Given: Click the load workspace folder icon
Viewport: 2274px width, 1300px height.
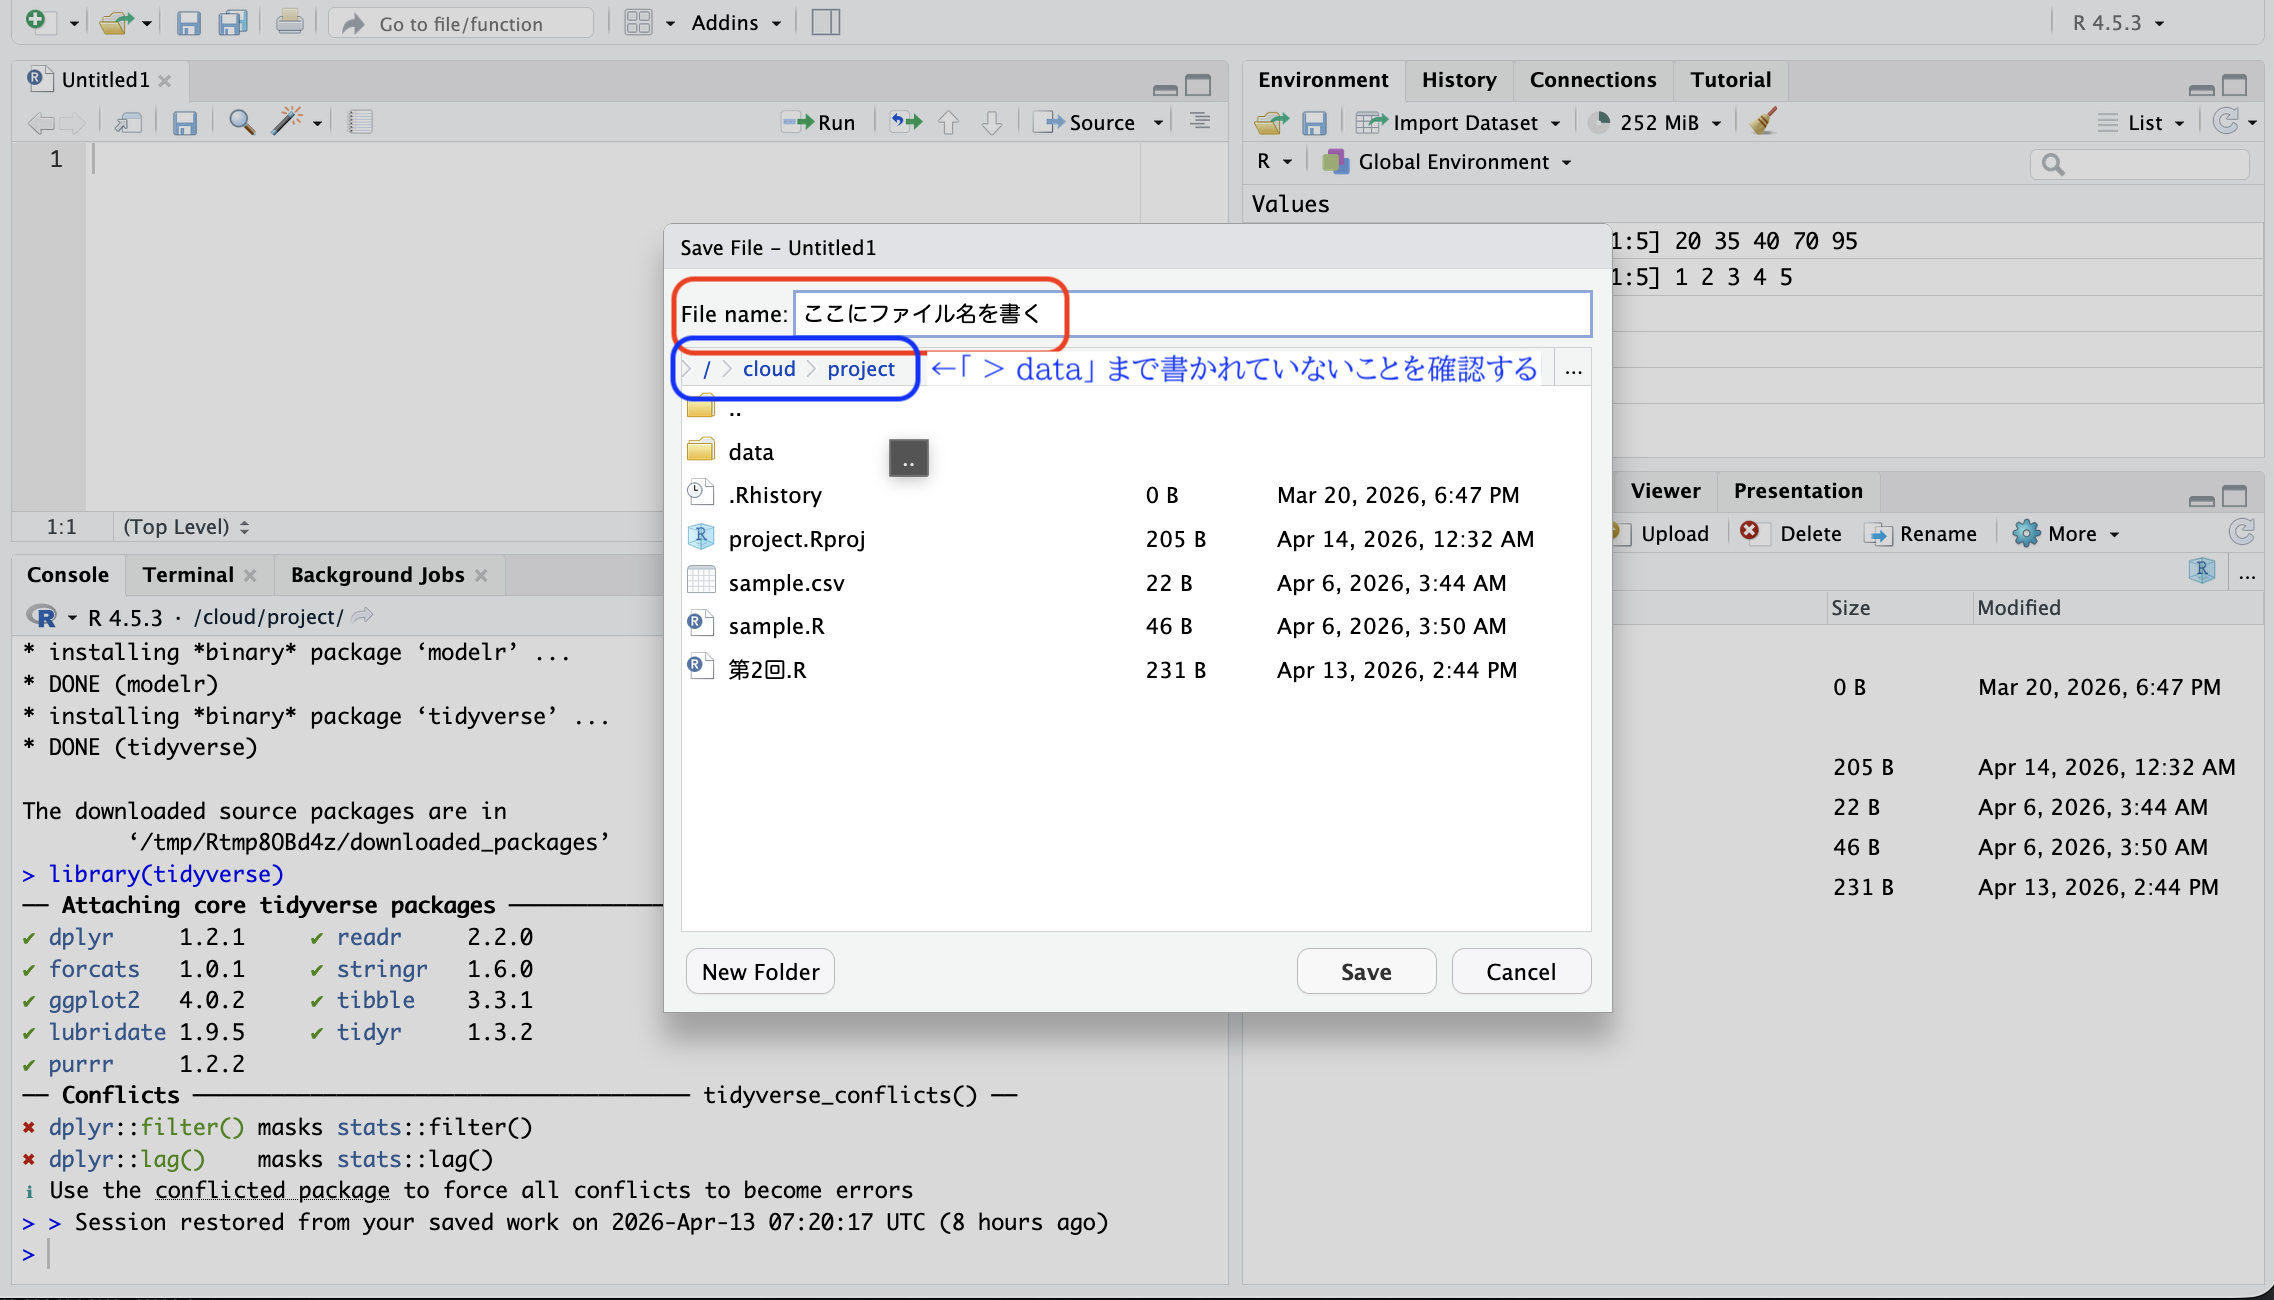Looking at the screenshot, I should click(1271, 122).
